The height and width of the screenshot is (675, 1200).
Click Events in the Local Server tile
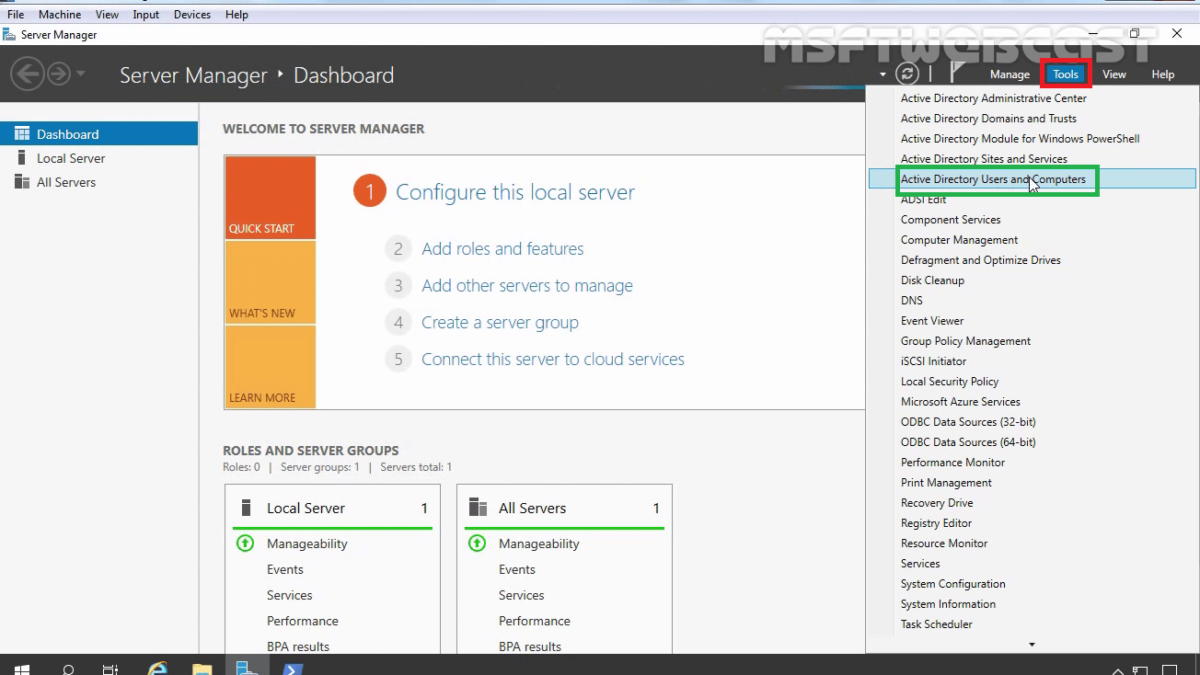click(x=285, y=569)
